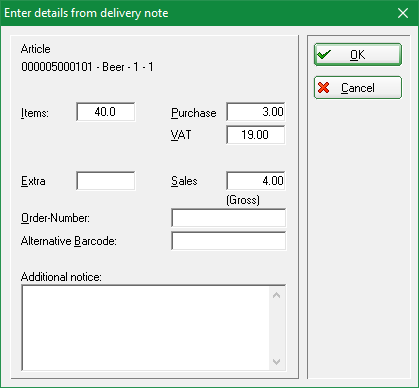Click the article description Beer text

click(x=113, y=67)
